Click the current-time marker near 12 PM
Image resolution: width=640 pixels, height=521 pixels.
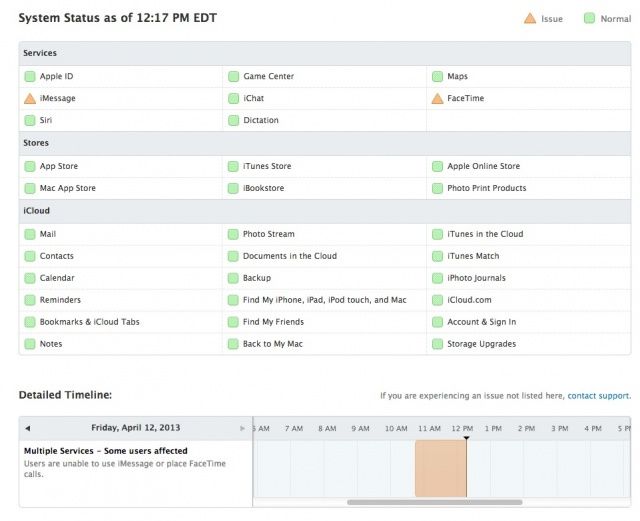[467, 438]
